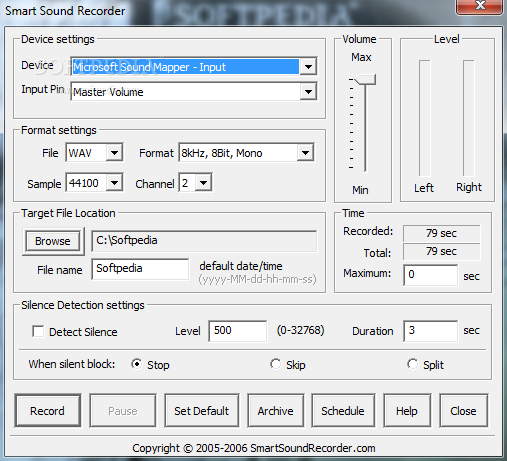Open the File type WAV dropdown
This screenshot has height=461, width=507.
pyautogui.click(x=114, y=153)
